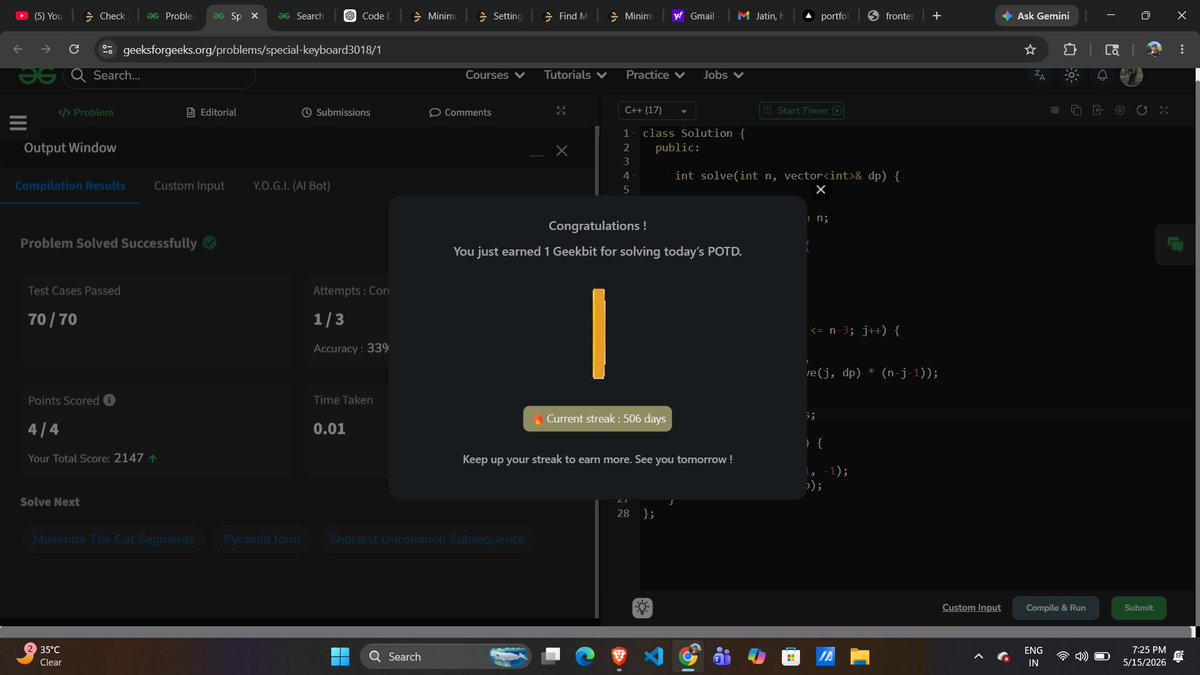Open Visual Studio Code from taskbar
Viewport: 1200px width, 675px height.
654,656
